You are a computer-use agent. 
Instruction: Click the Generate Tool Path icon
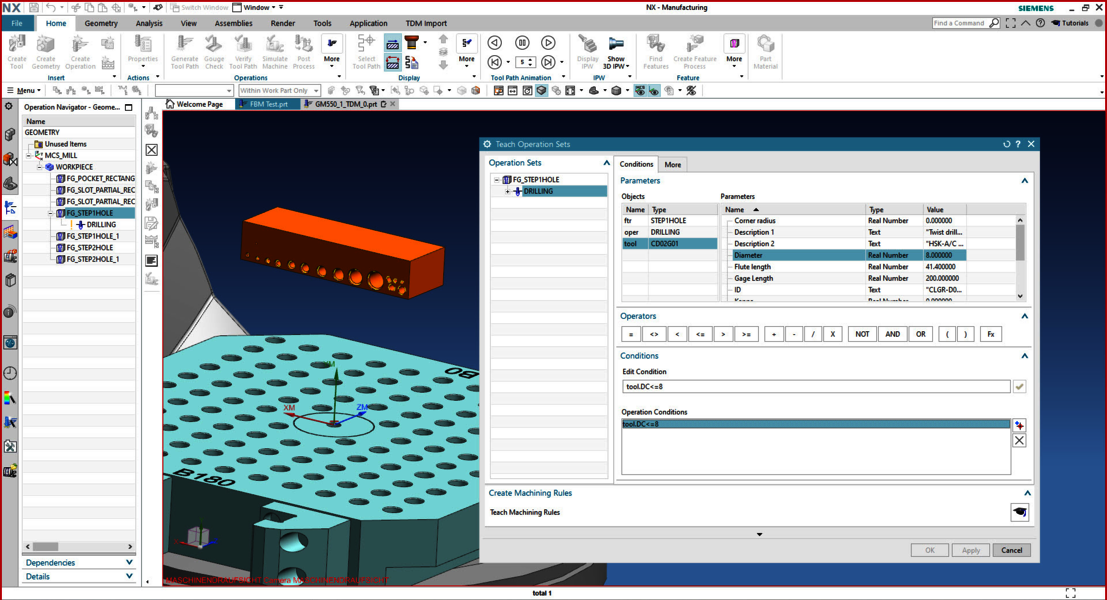tap(184, 52)
